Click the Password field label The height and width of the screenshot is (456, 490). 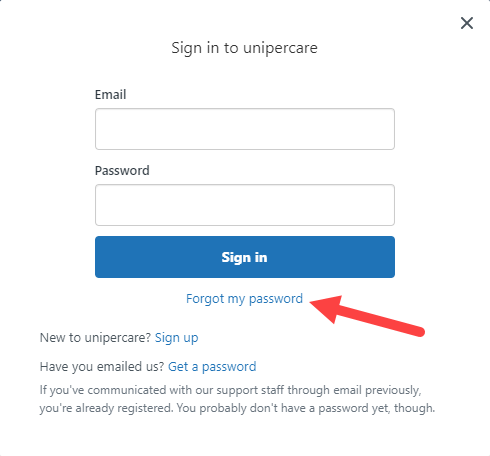click(122, 171)
